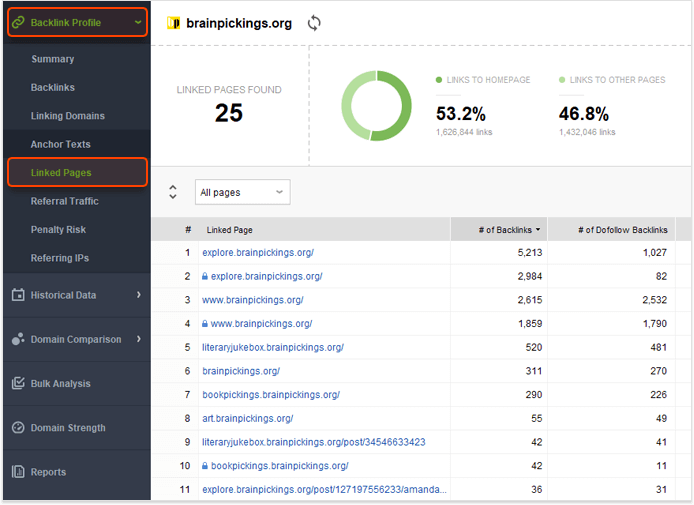The height and width of the screenshot is (505, 694).
Task: Click the brainpickings.org project title
Action: (x=239, y=23)
